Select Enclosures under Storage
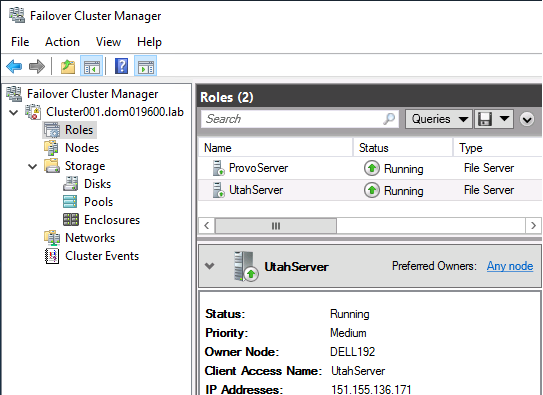This screenshot has width=543, height=395. tap(112, 220)
